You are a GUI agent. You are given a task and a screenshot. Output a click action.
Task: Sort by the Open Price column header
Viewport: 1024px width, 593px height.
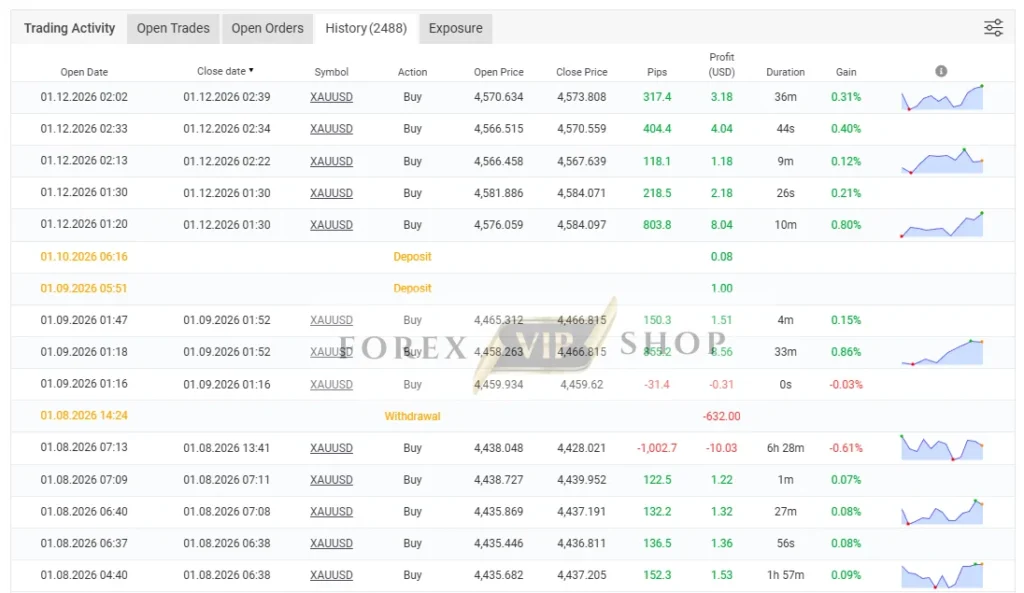pos(499,72)
